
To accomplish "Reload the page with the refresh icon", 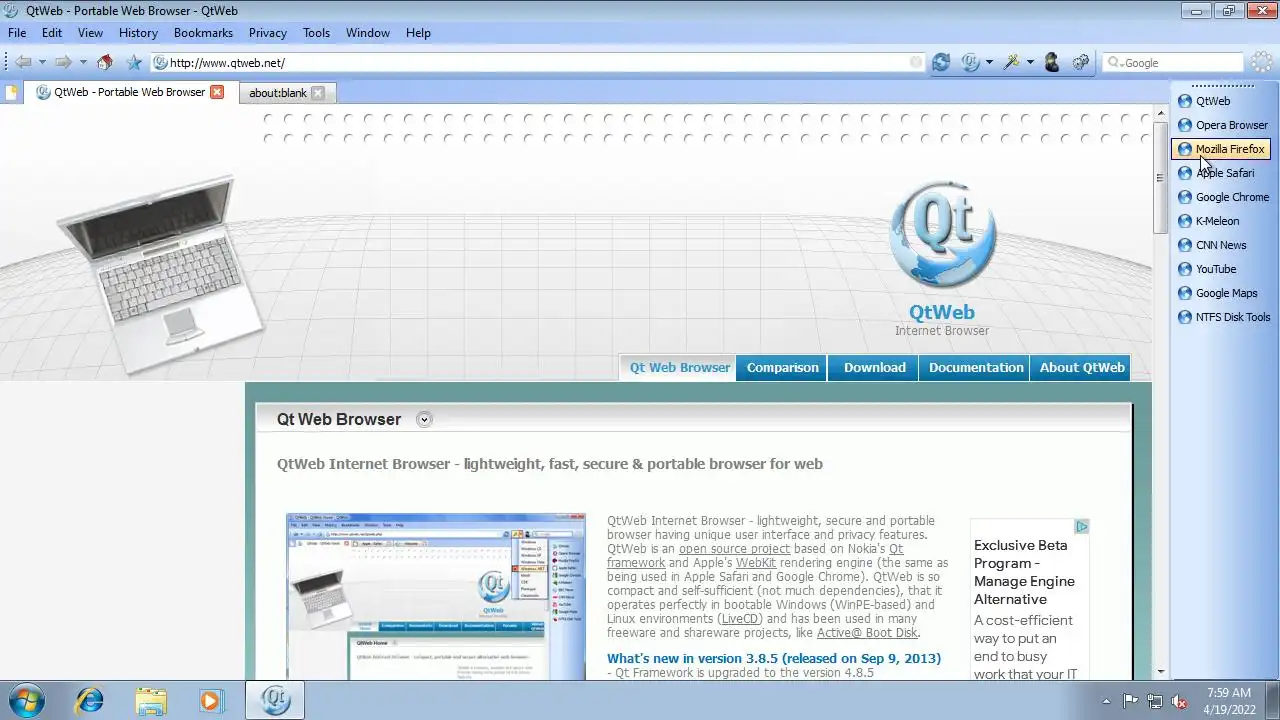I will point(941,62).
